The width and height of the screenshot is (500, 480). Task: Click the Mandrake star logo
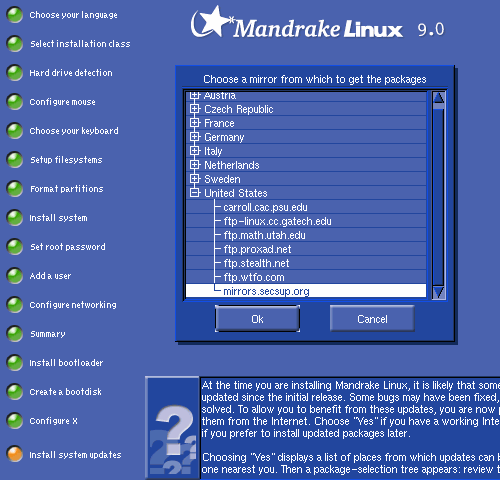click(x=211, y=22)
